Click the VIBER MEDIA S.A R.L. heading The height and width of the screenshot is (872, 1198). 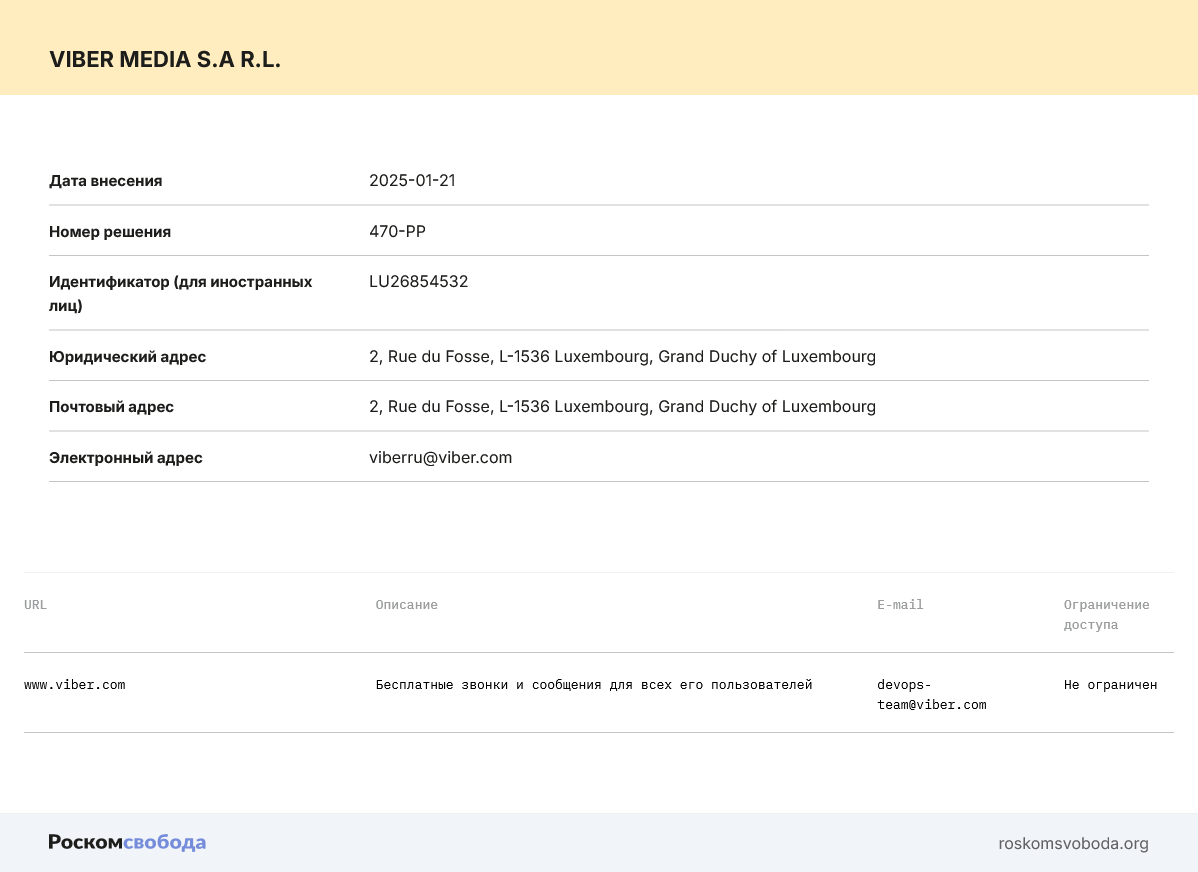click(165, 60)
